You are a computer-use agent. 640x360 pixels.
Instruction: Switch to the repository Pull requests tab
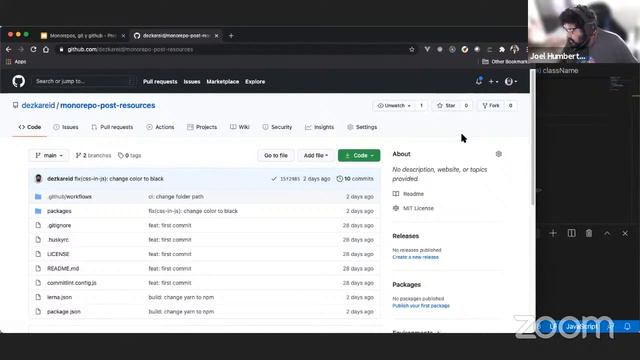click(112, 127)
